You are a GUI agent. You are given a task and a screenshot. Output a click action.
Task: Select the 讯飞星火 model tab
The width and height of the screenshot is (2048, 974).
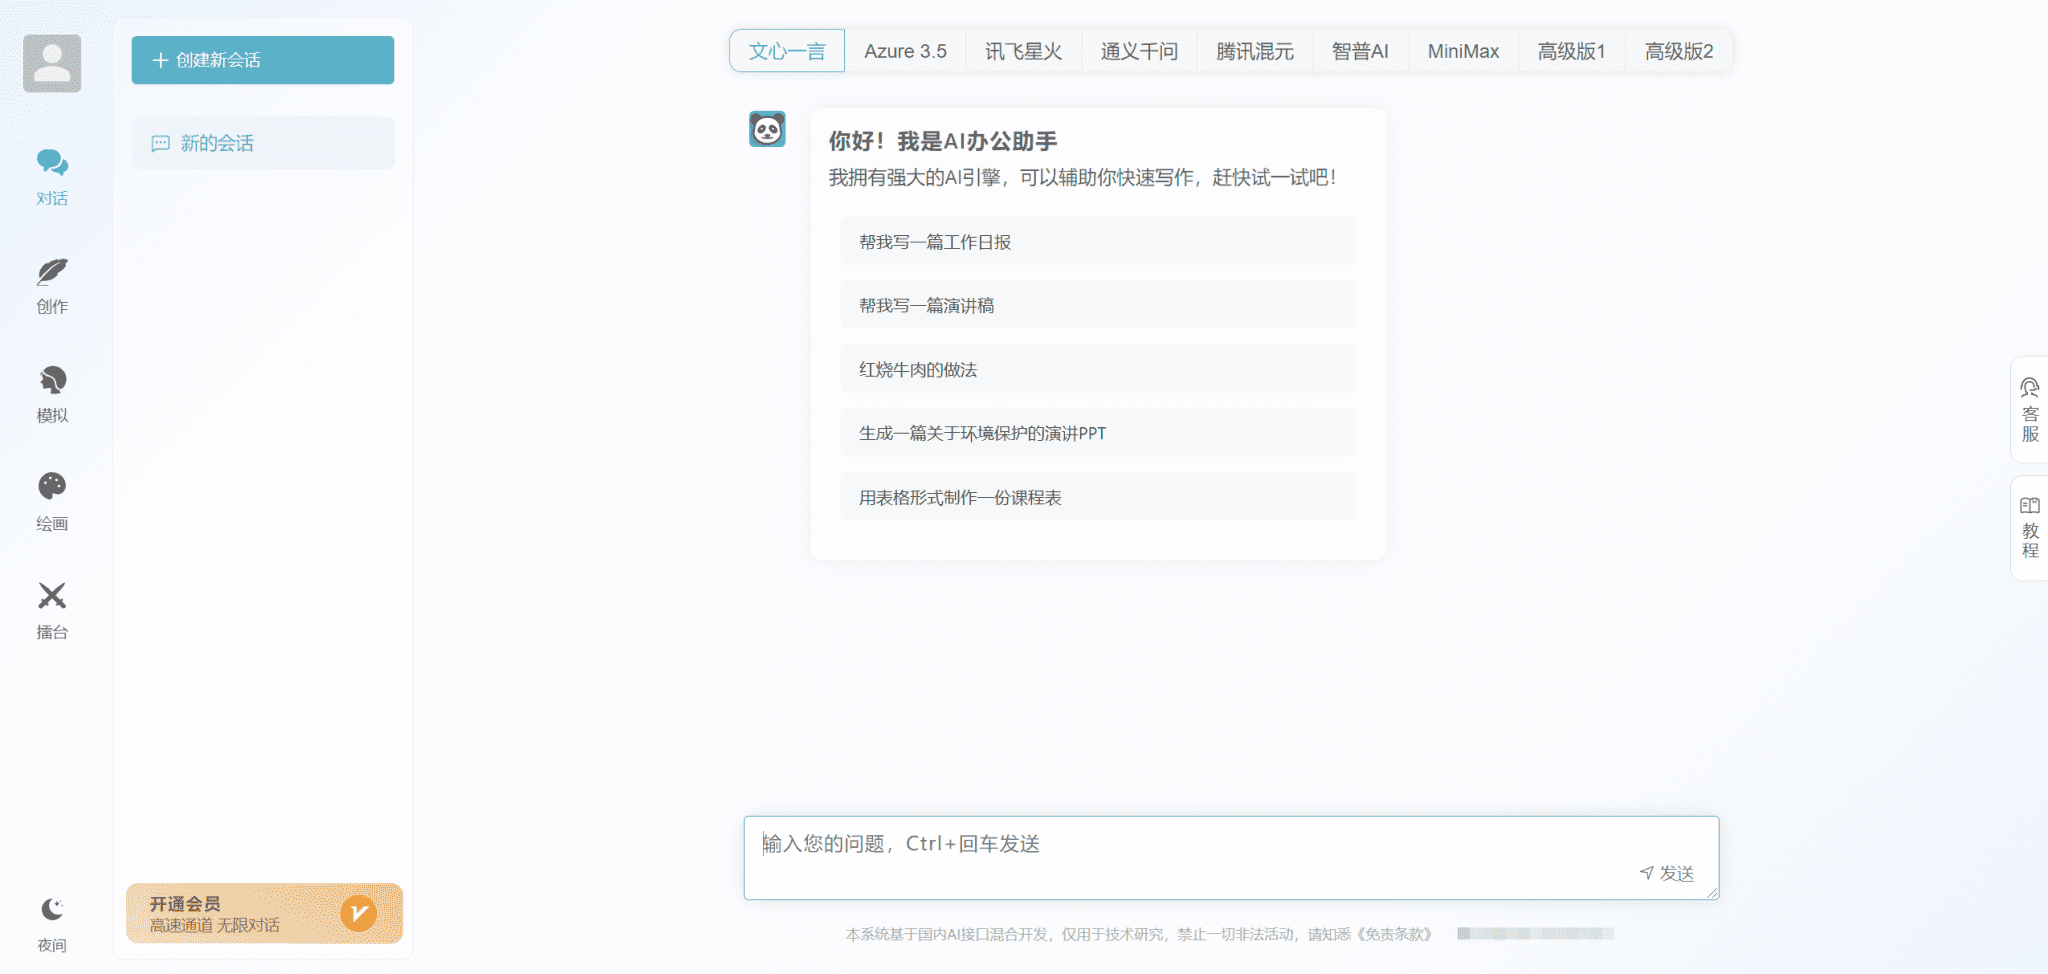tap(1023, 51)
